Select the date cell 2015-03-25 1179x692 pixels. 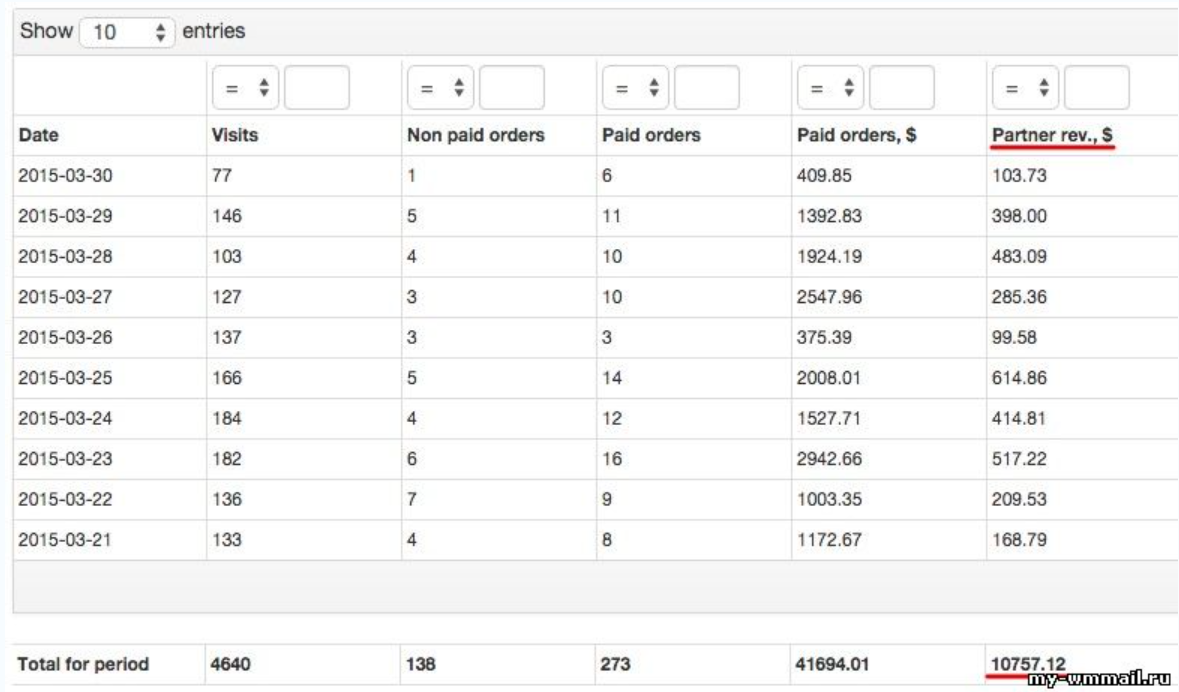[65, 378]
